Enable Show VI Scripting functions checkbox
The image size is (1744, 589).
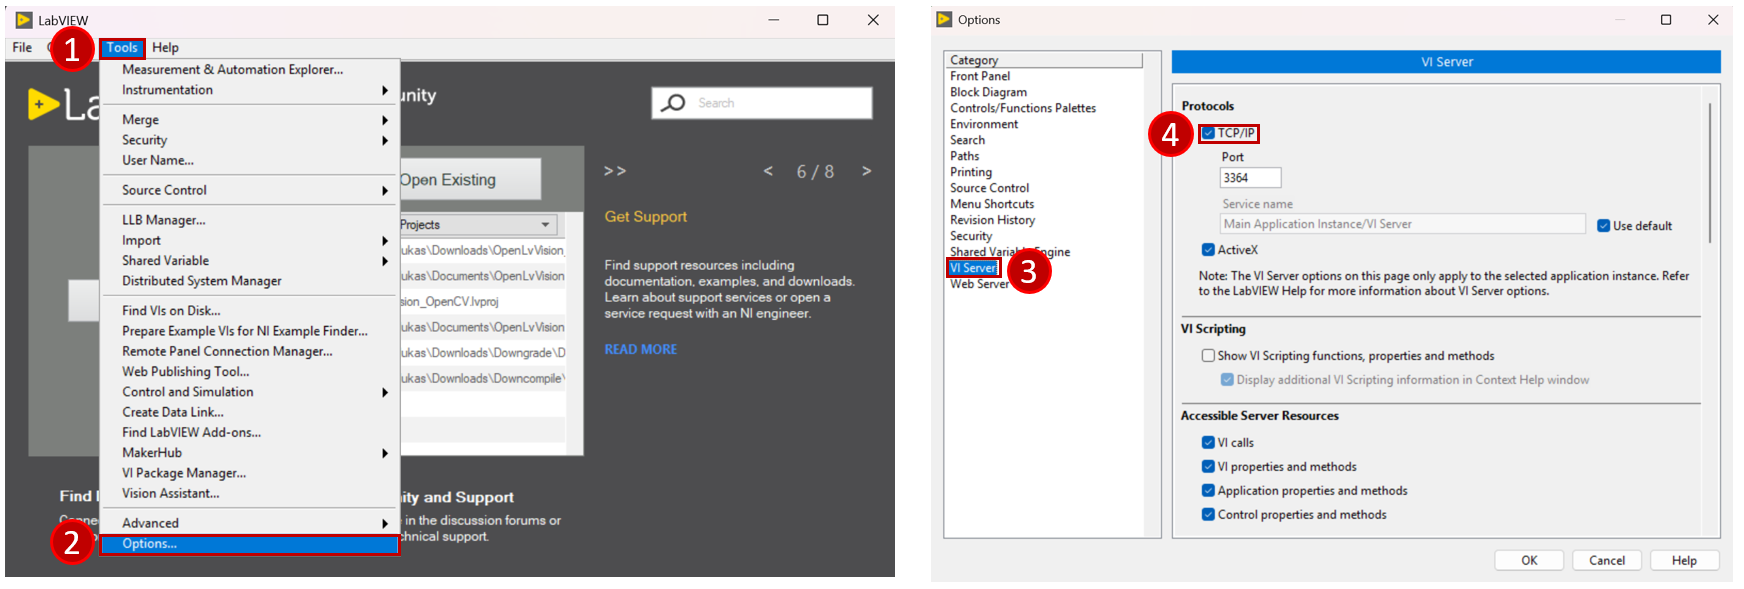(x=1208, y=356)
